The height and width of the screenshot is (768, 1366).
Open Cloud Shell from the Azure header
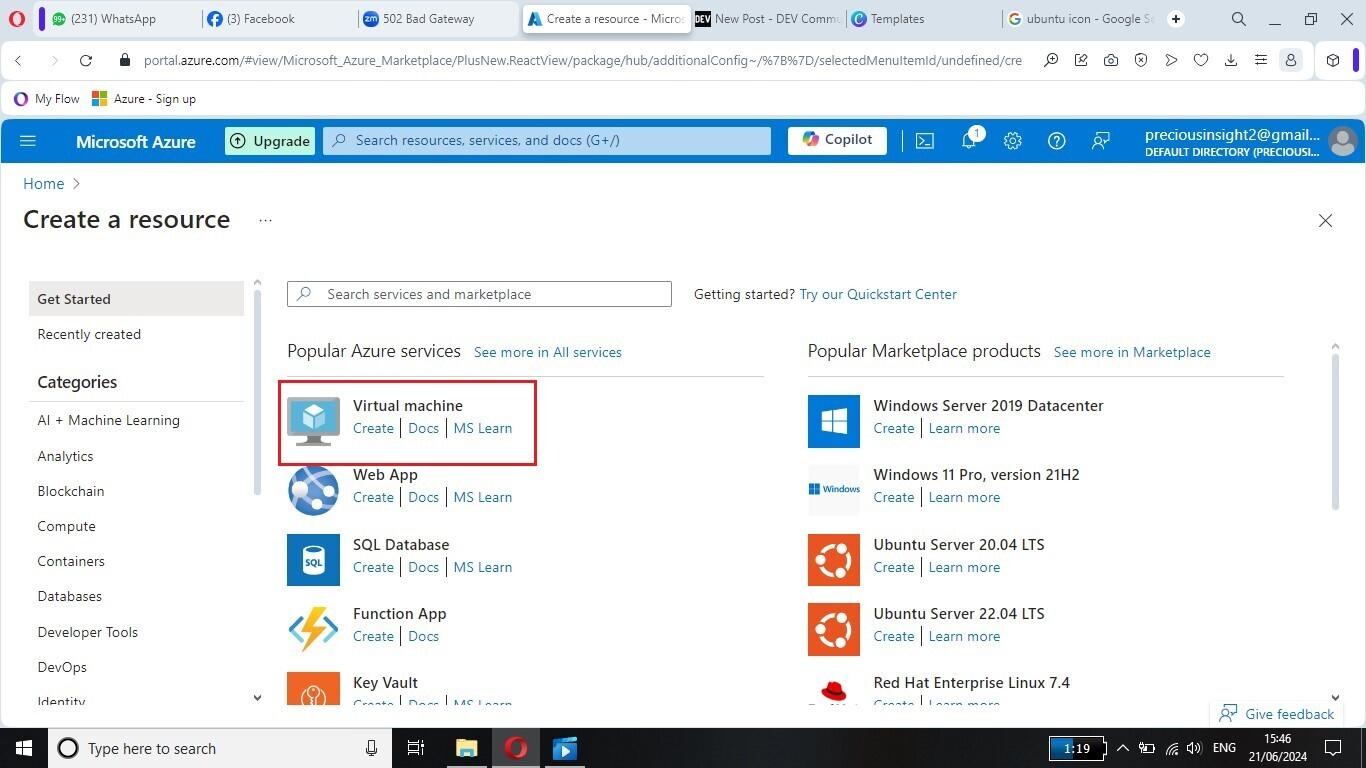(925, 141)
